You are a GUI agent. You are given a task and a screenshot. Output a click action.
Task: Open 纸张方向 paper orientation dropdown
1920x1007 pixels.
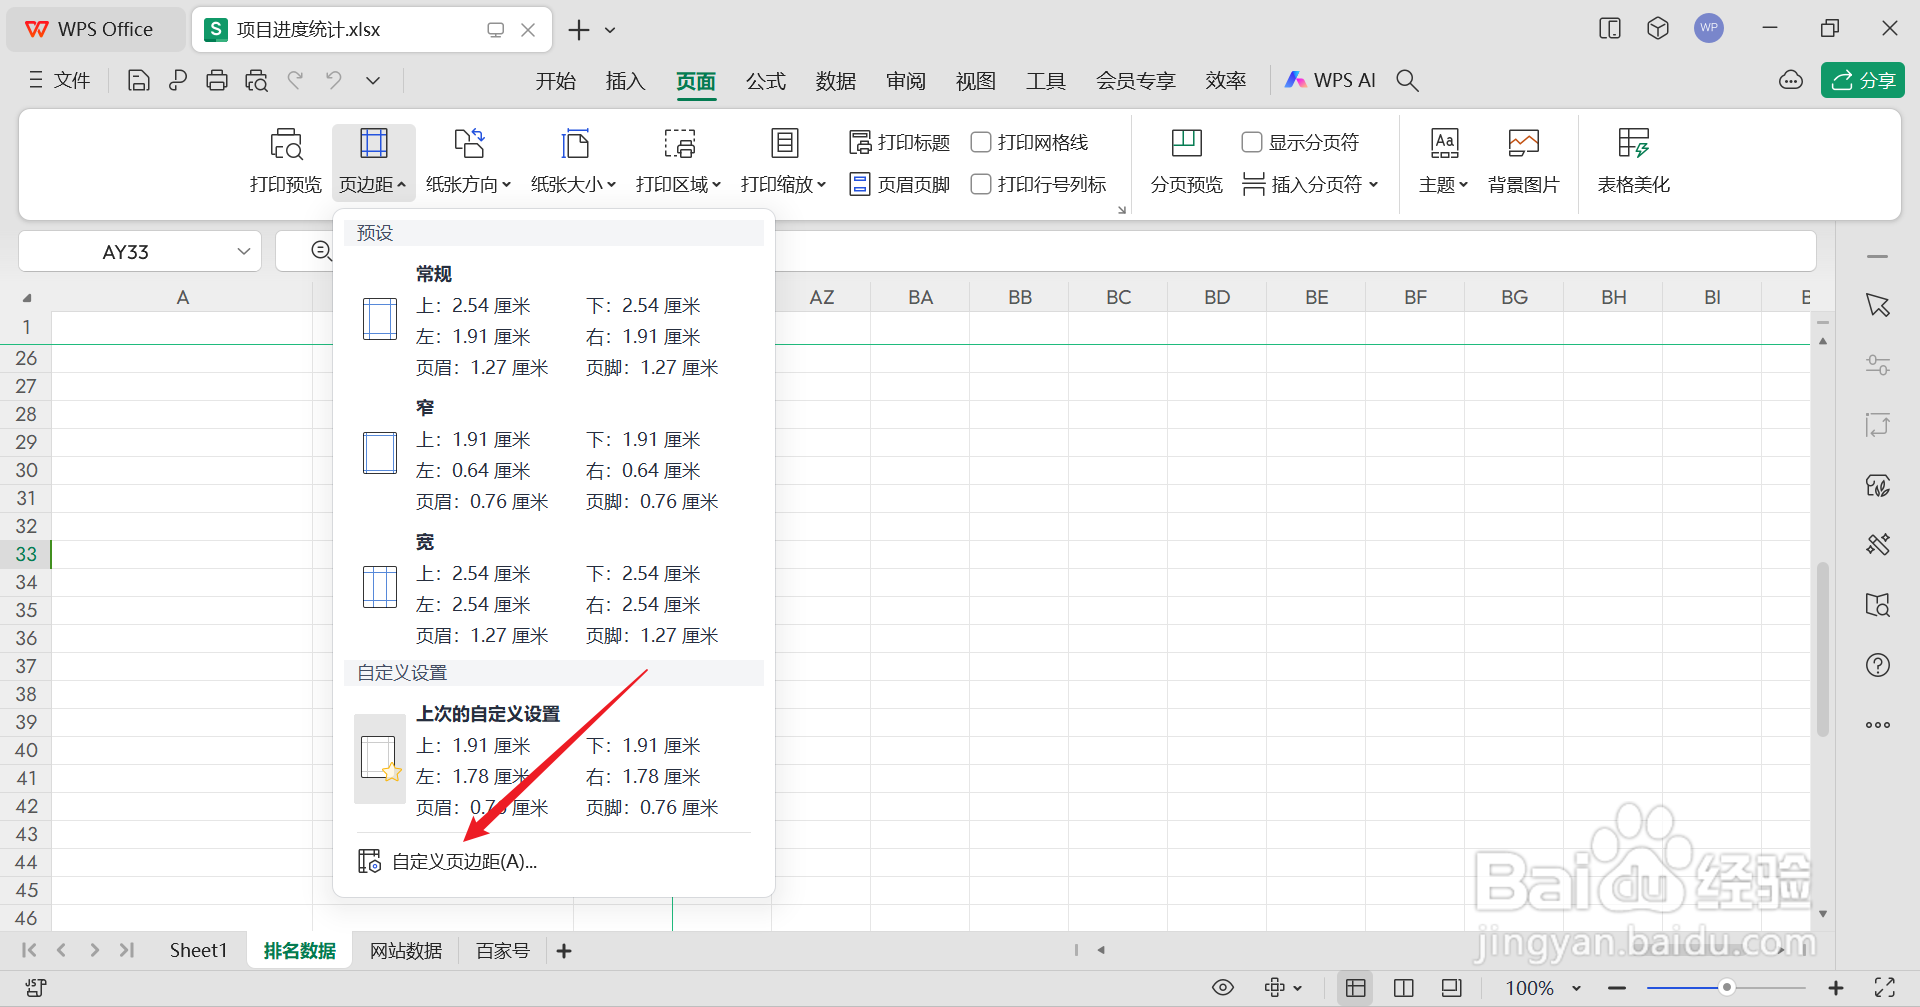tap(468, 162)
